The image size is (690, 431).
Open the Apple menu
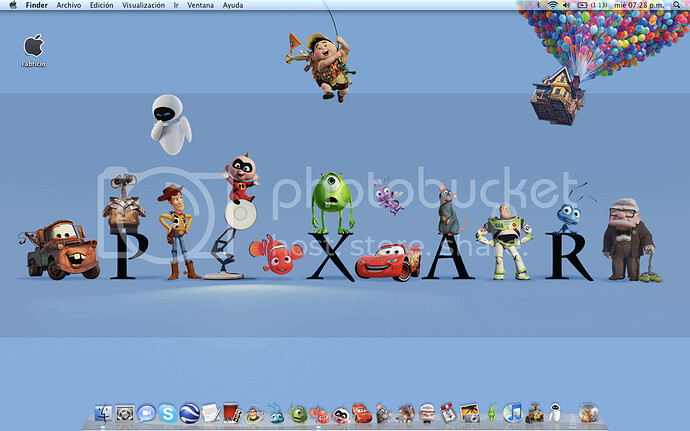click(x=12, y=5)
